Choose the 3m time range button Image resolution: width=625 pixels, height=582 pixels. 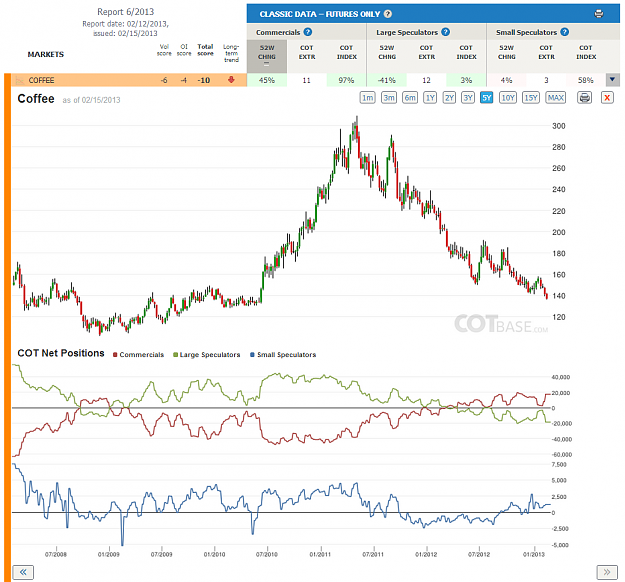coord(389,98)
